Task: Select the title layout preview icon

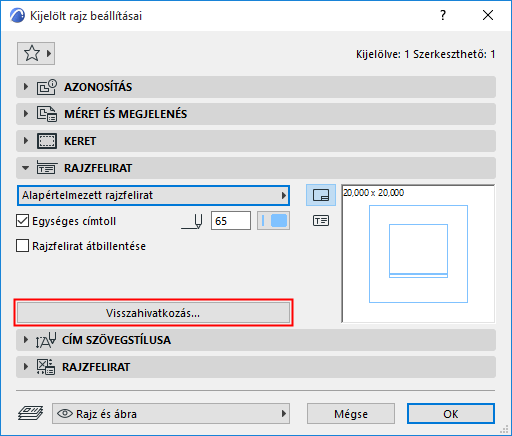Action: coord(321,195)
